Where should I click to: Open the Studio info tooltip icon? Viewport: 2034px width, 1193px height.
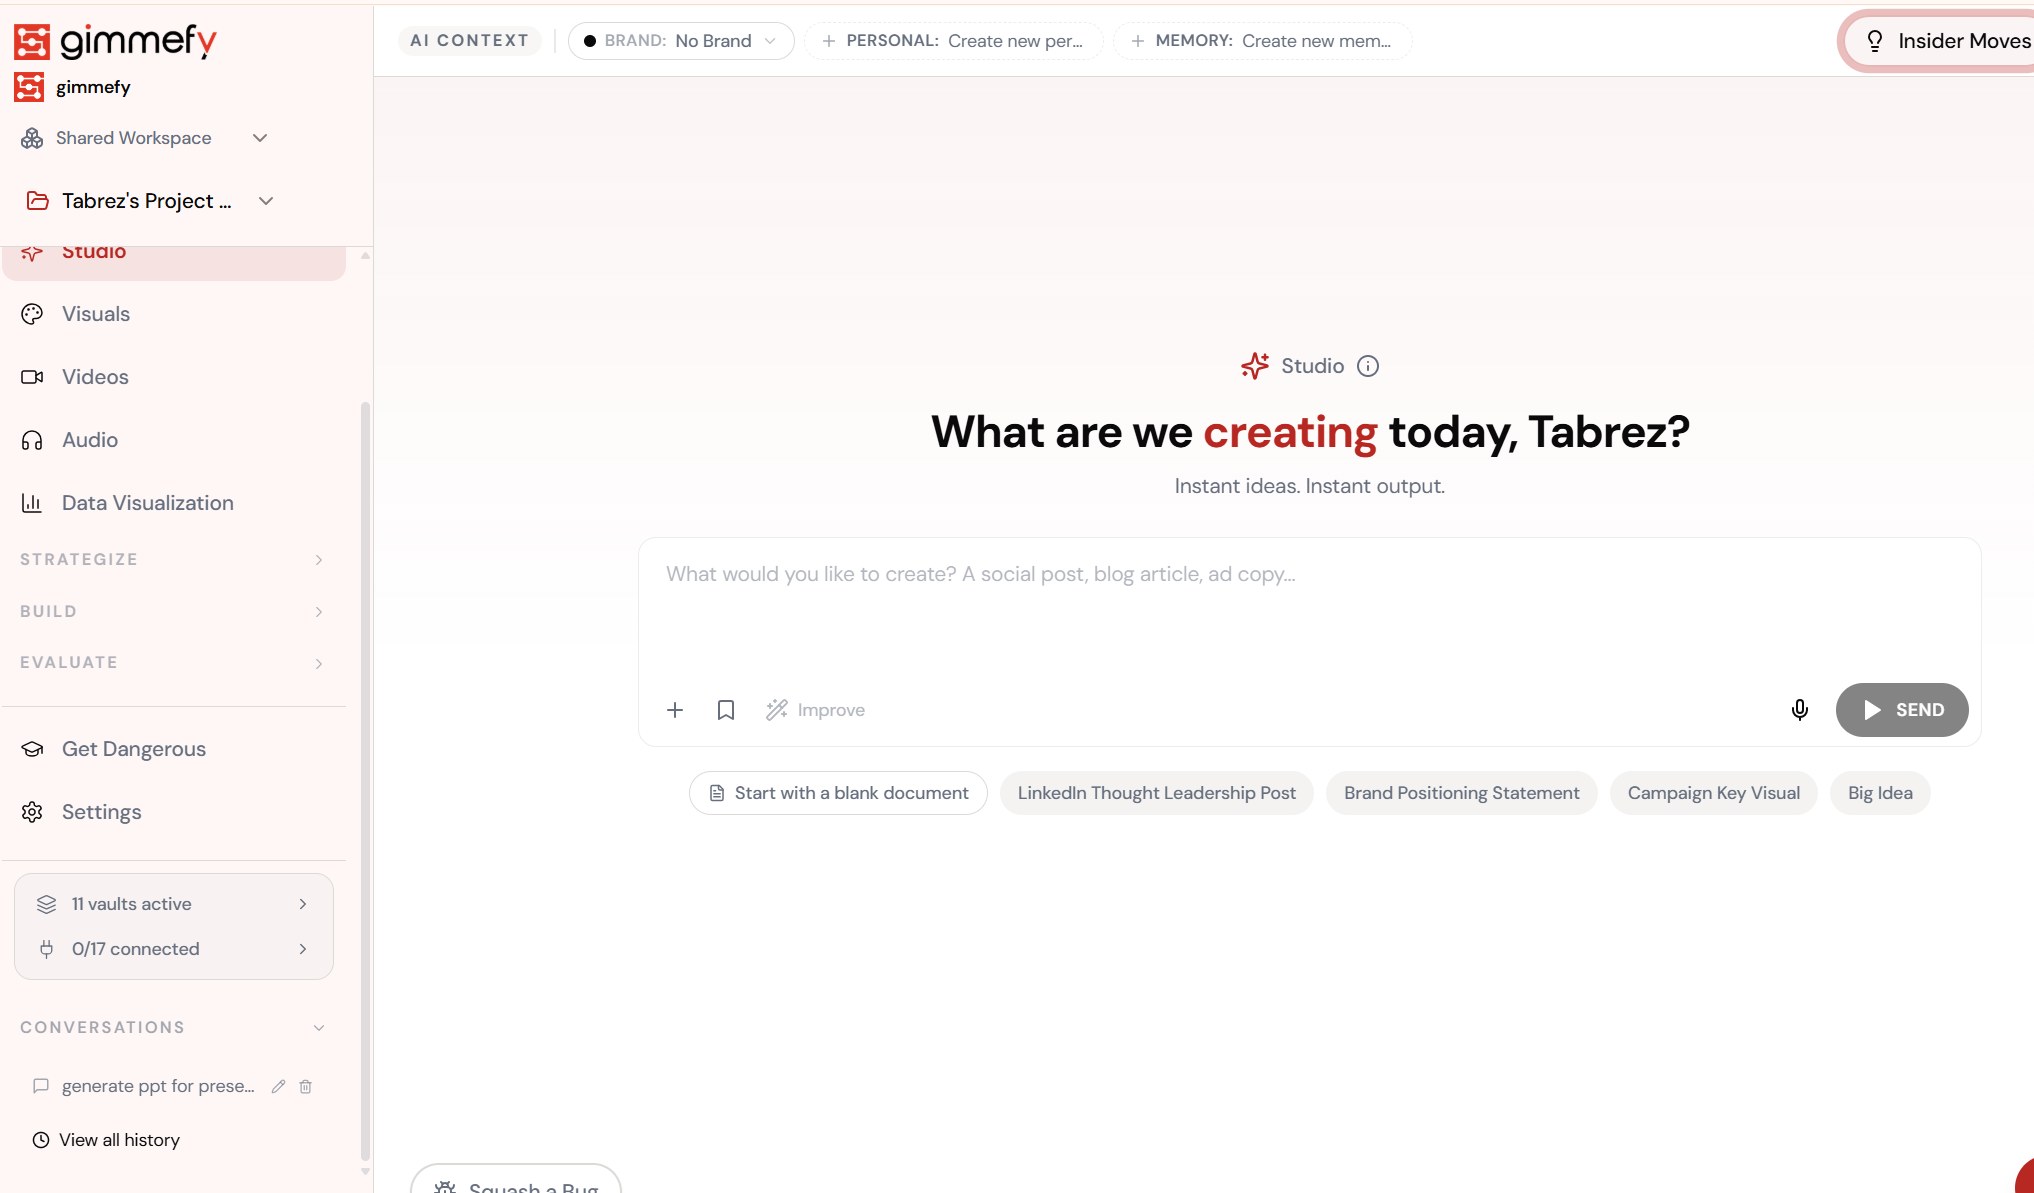click(x=1368, y=365)
